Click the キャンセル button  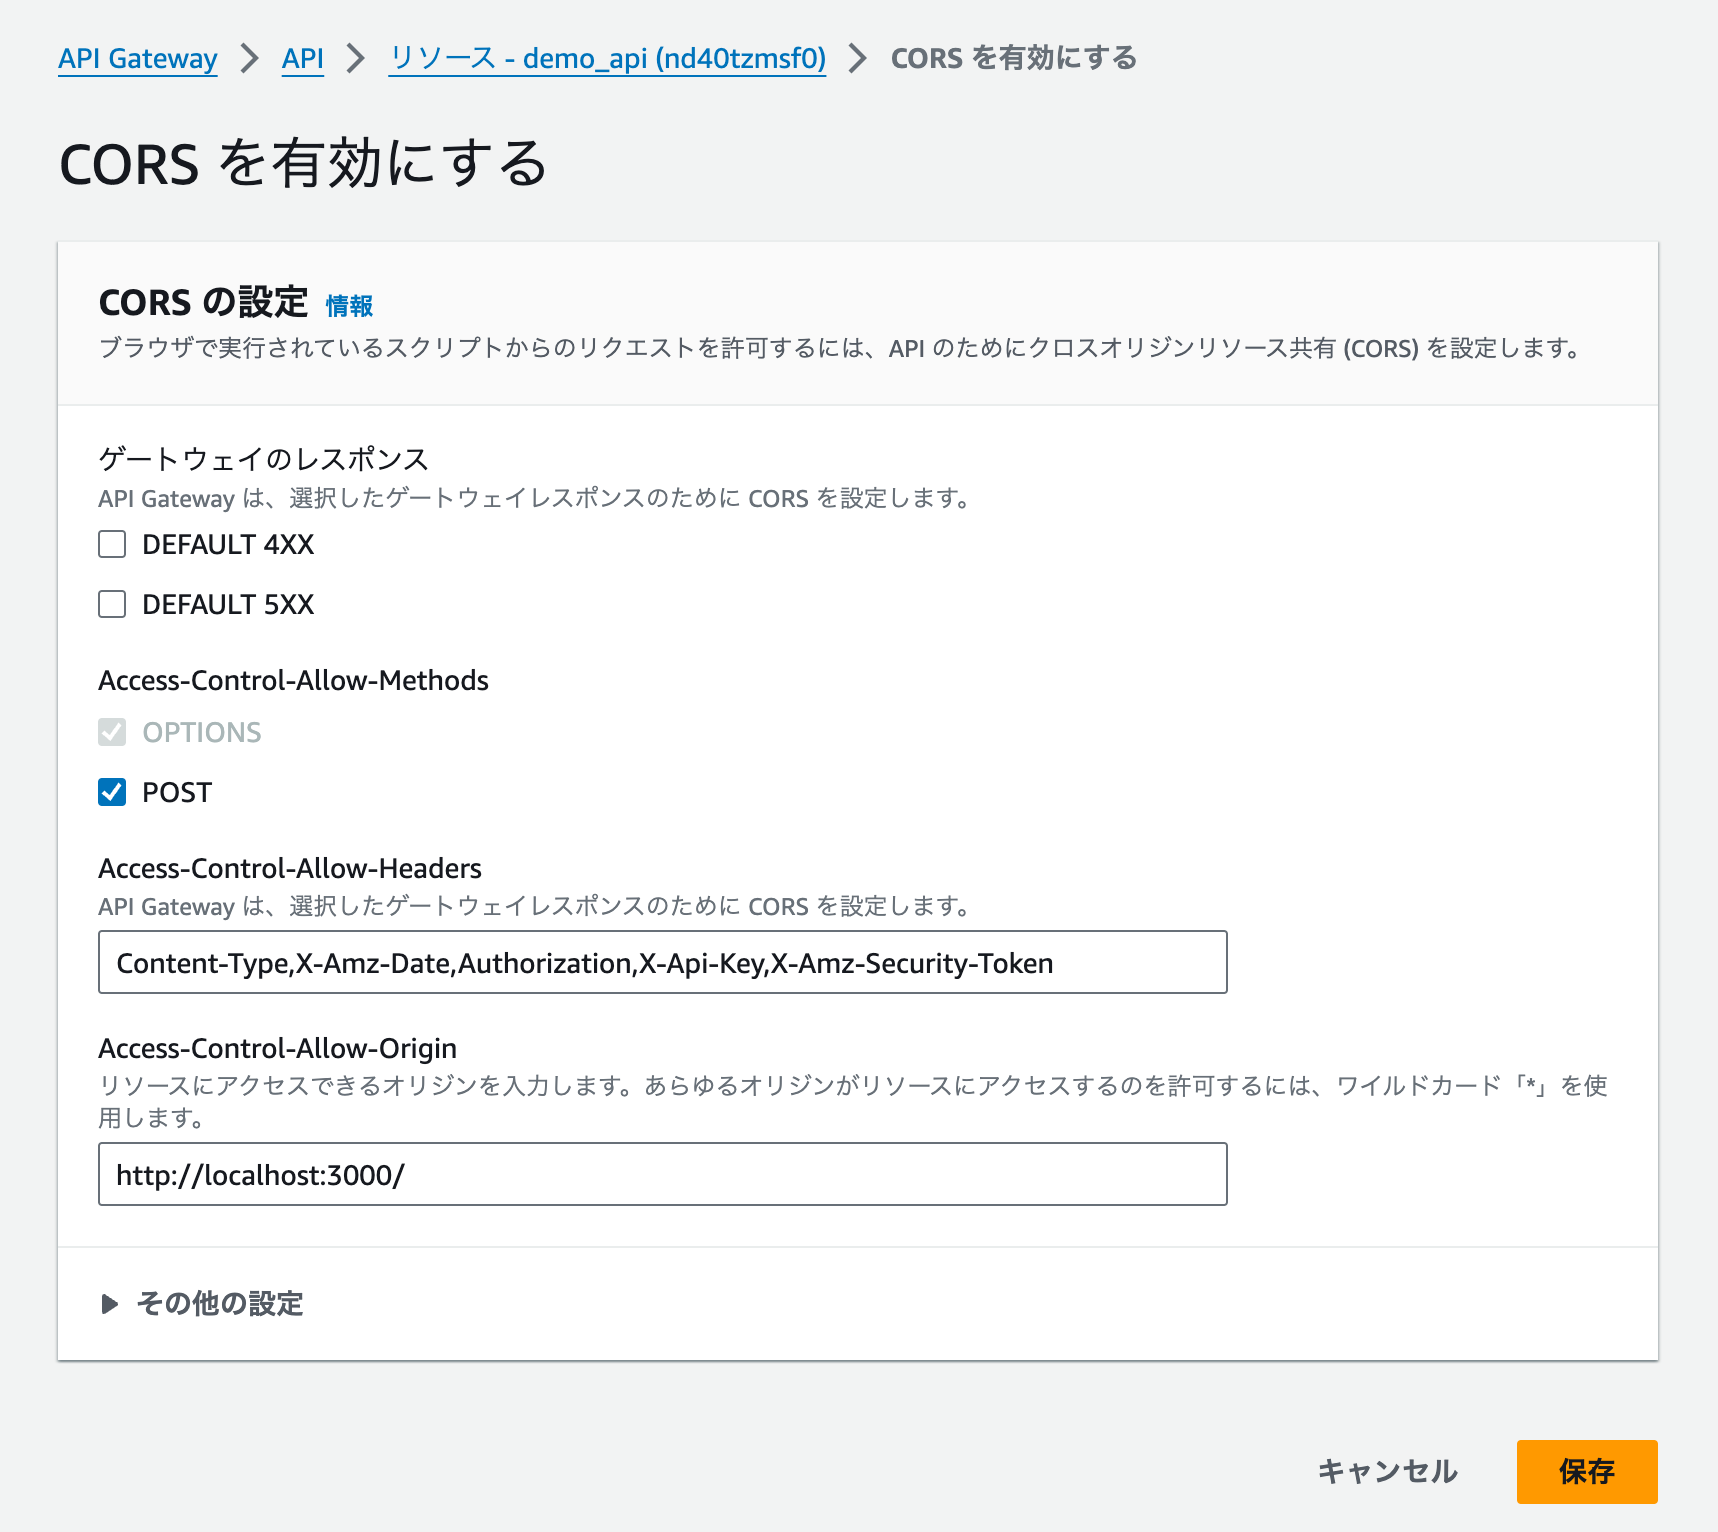point(1387,1471)
